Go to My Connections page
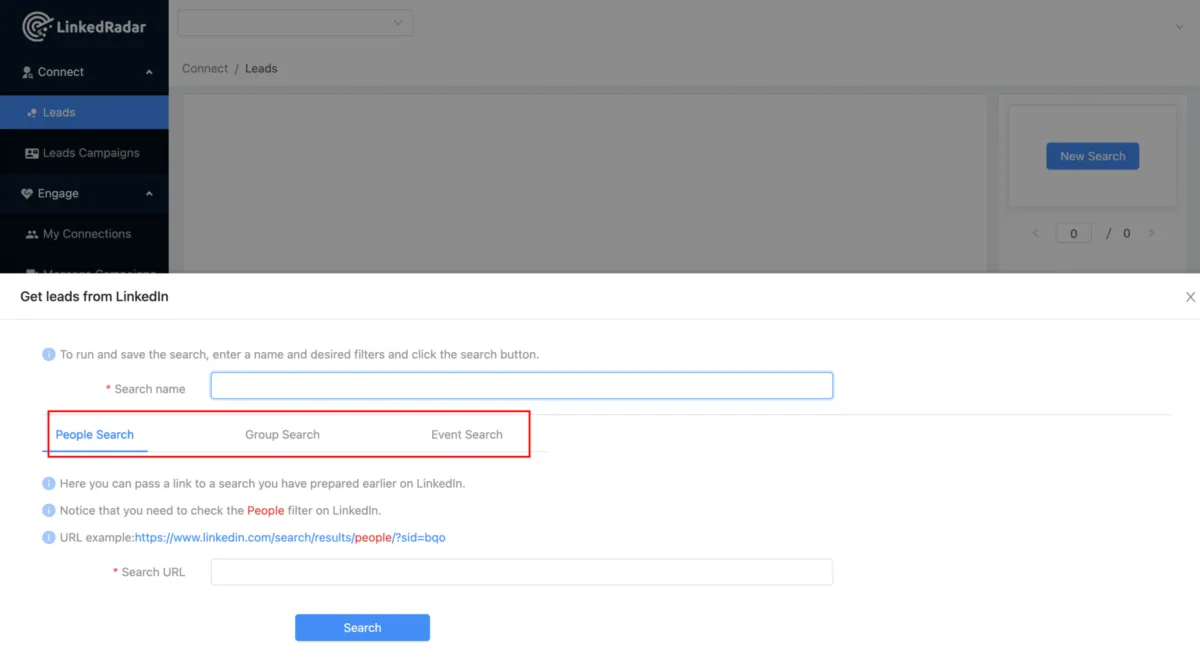The width and height of the screenshot is (1200, 658). point(86,234)
